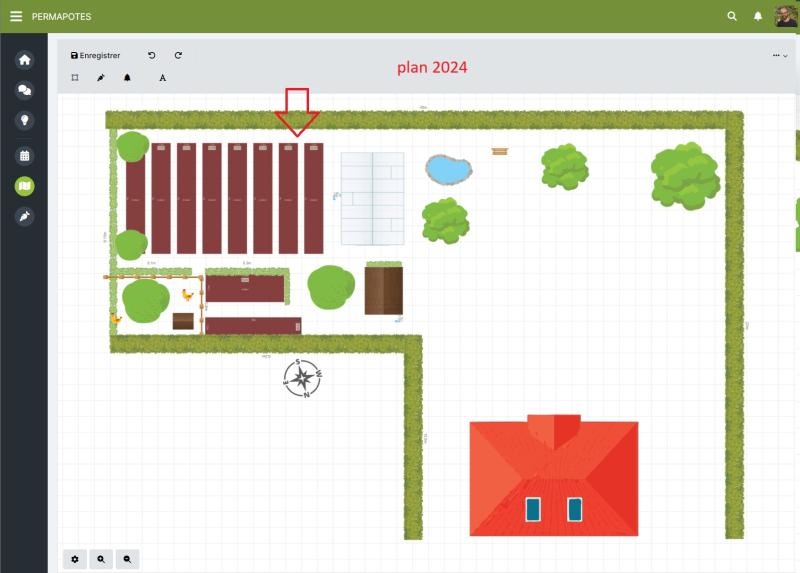
Task: Open the hamburger menu next to PERMAPOTES
Action: pos(16,16)
